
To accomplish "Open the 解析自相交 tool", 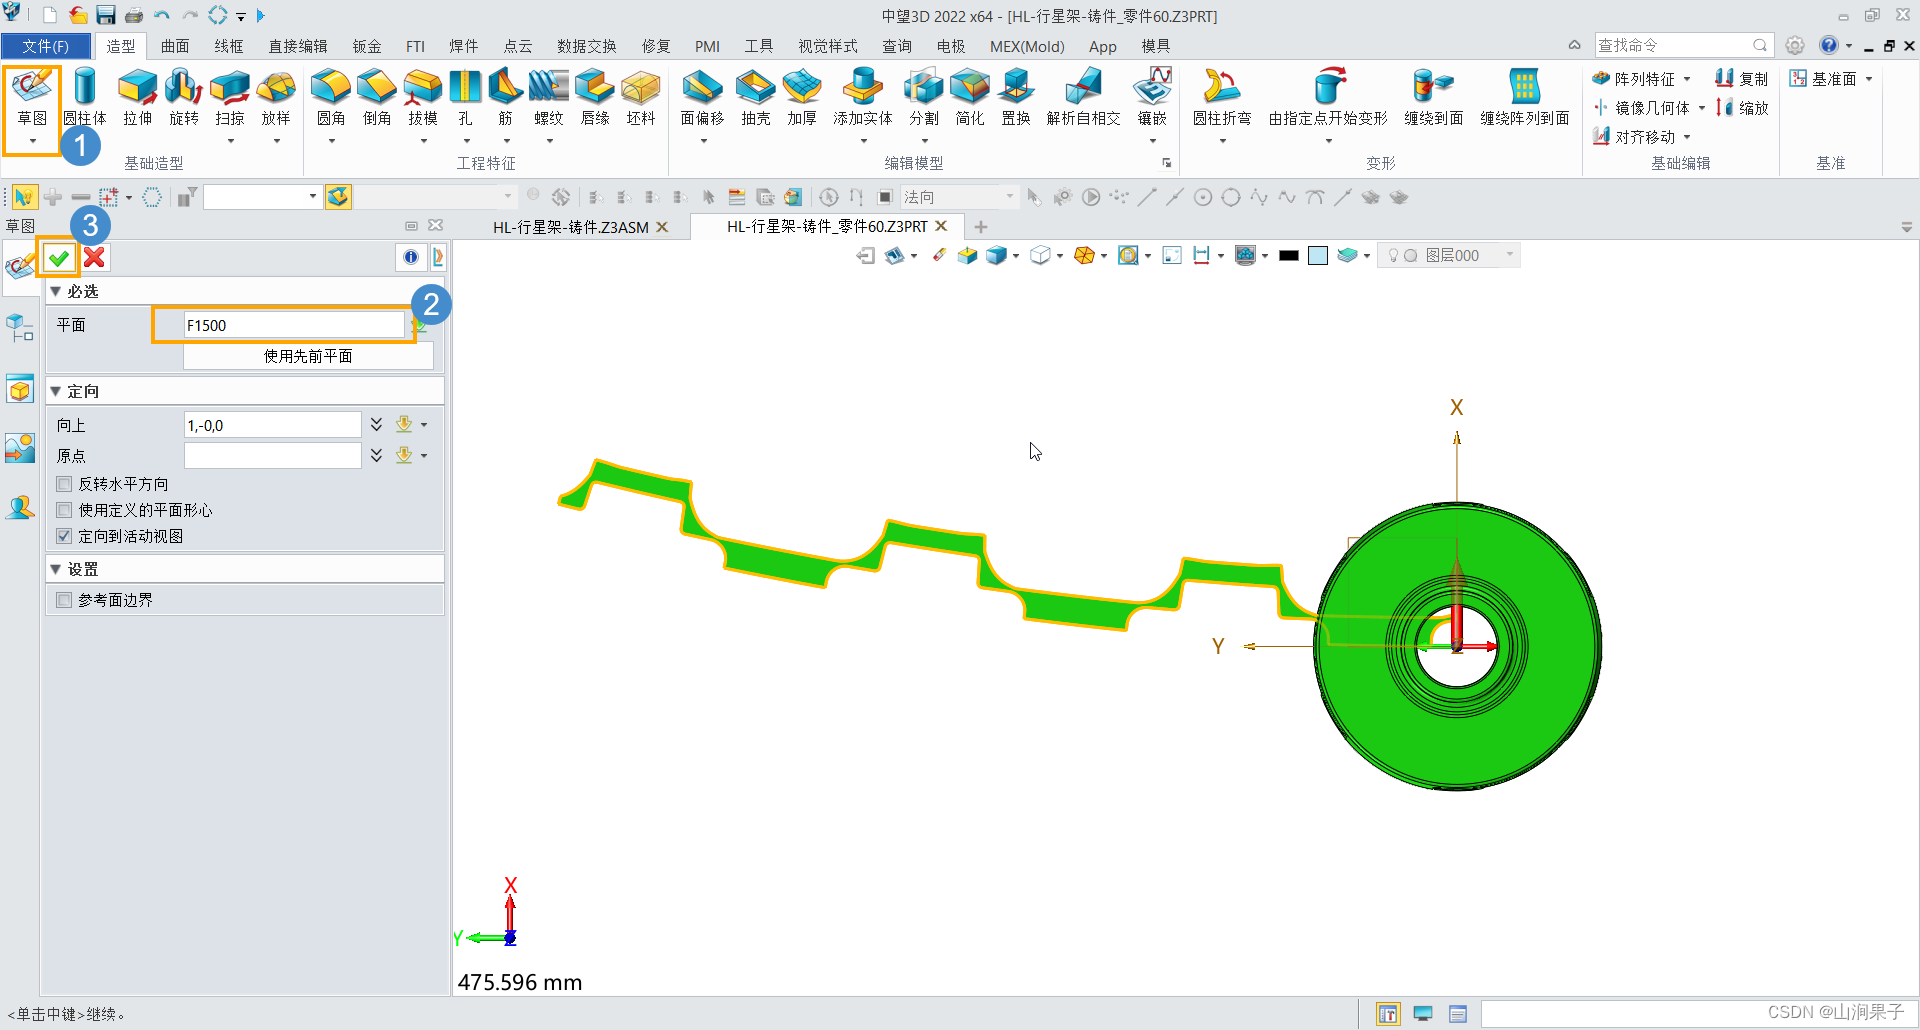I will (x=1084, y=98).
